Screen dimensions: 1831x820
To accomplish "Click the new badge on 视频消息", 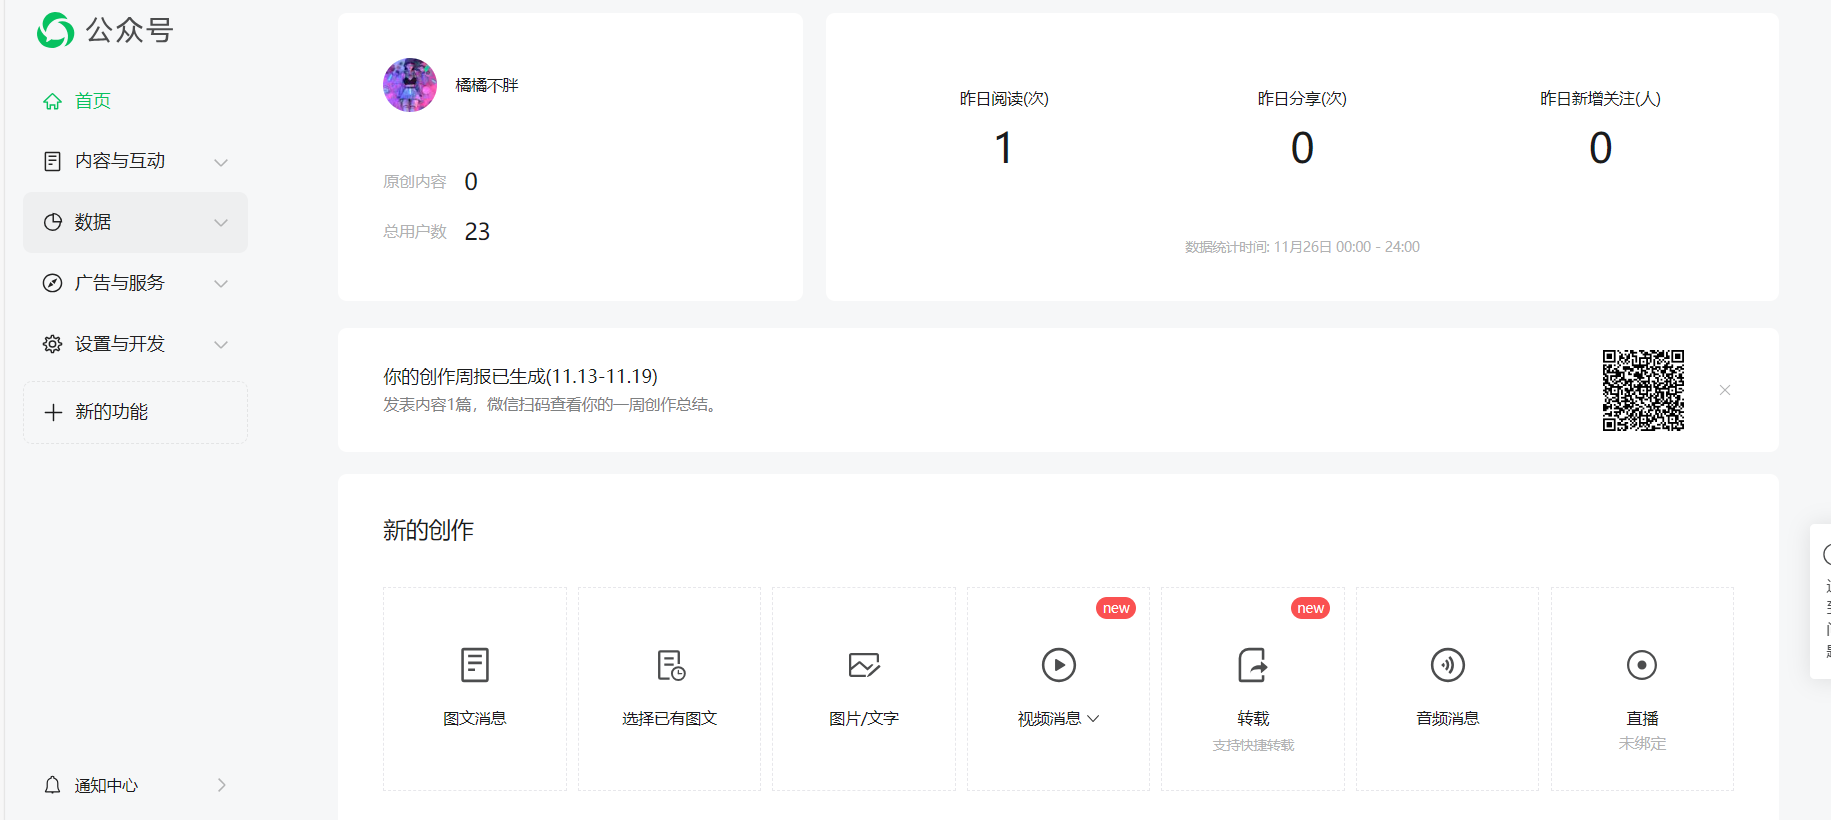I will tap(1116, 608).
